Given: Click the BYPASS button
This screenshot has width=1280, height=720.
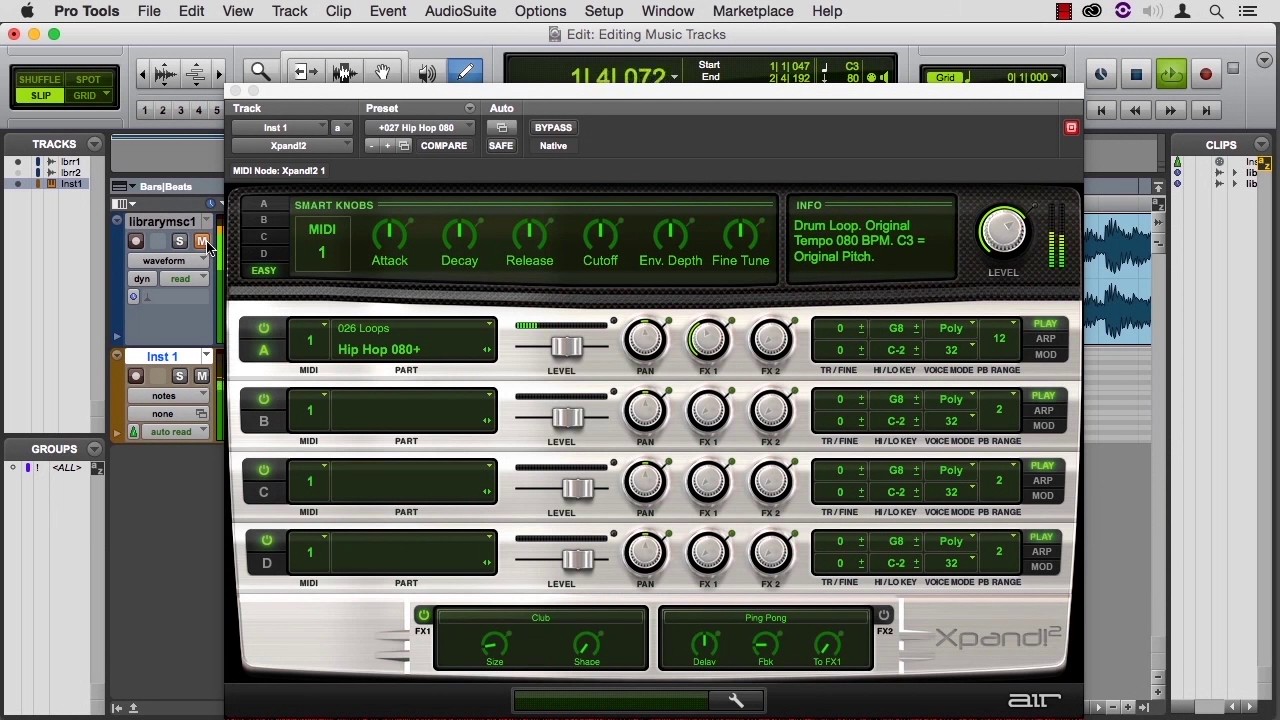Looking at the screenshot, I should pos(553,128).
